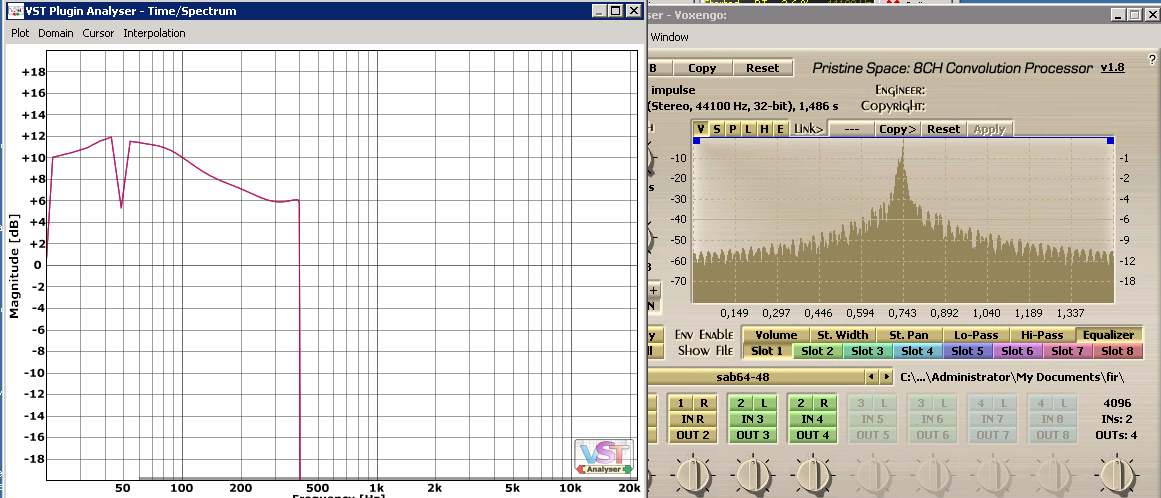The width and height of the screenshot is (1161, 498).
Task: Click the left blue envelope handle
Action: 696,142
